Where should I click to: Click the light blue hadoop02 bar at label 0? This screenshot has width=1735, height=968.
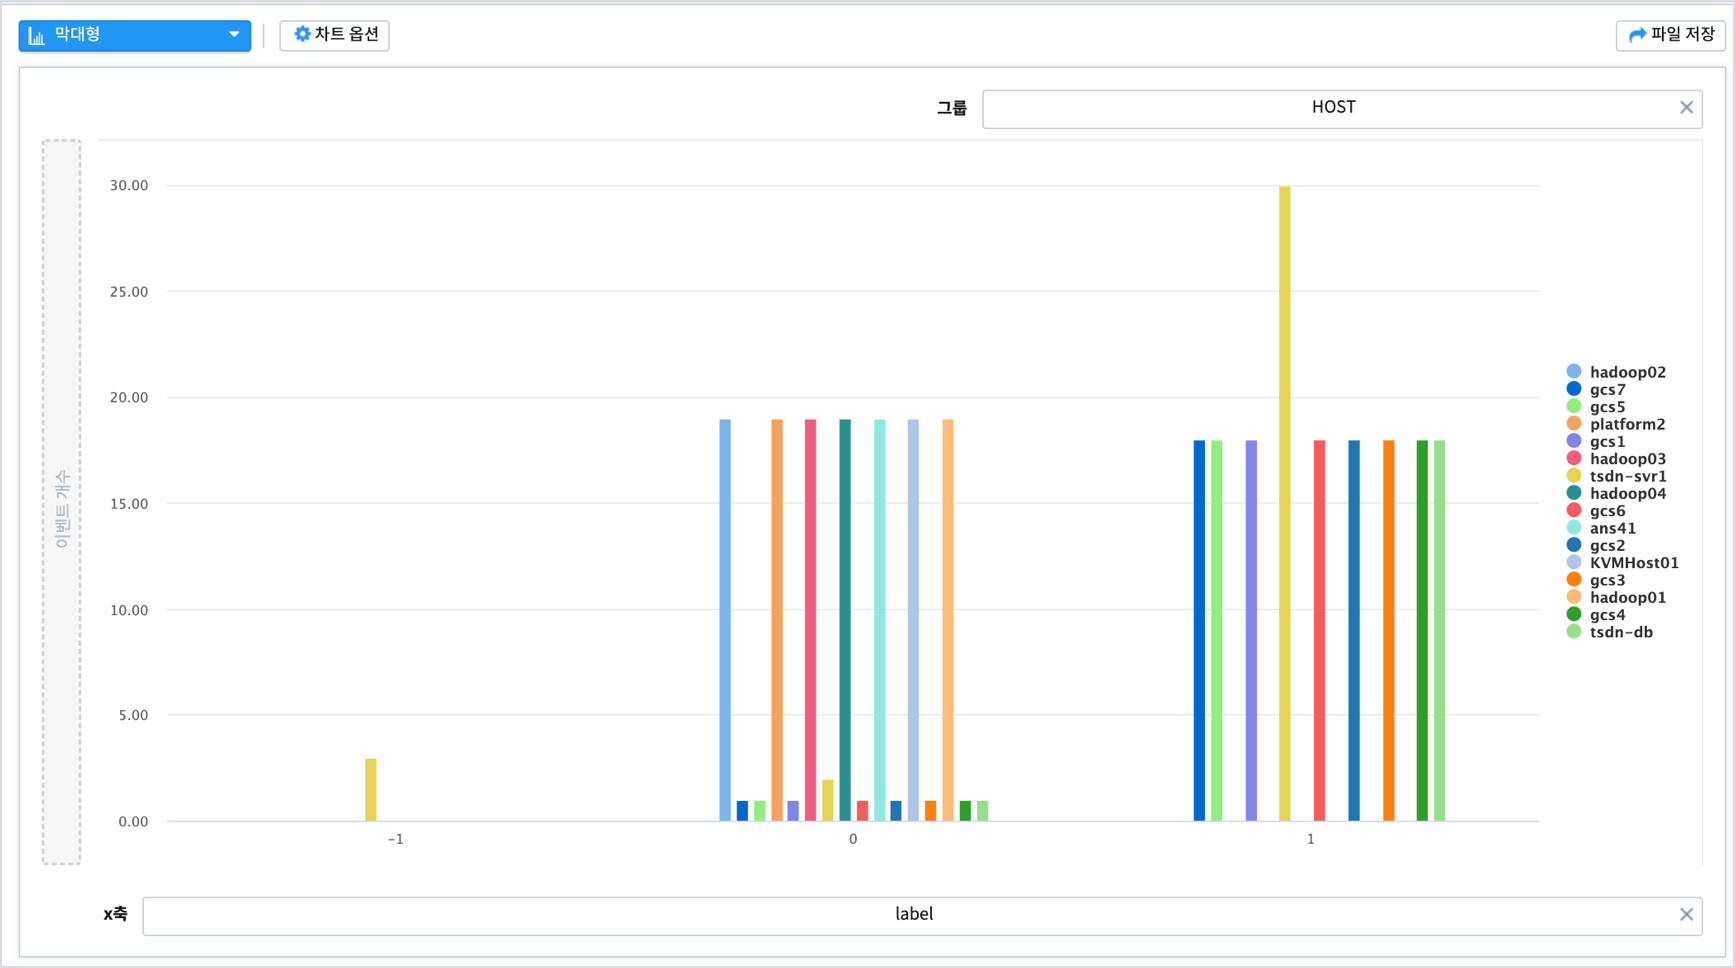[x=725, y=620]
